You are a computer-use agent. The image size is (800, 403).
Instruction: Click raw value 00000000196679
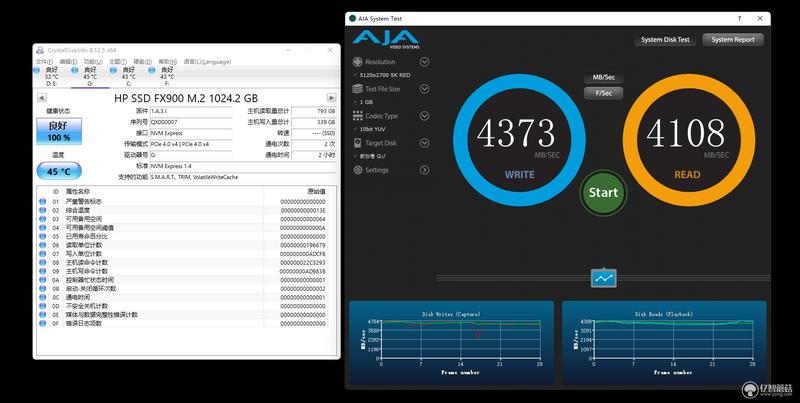point(303,245)
